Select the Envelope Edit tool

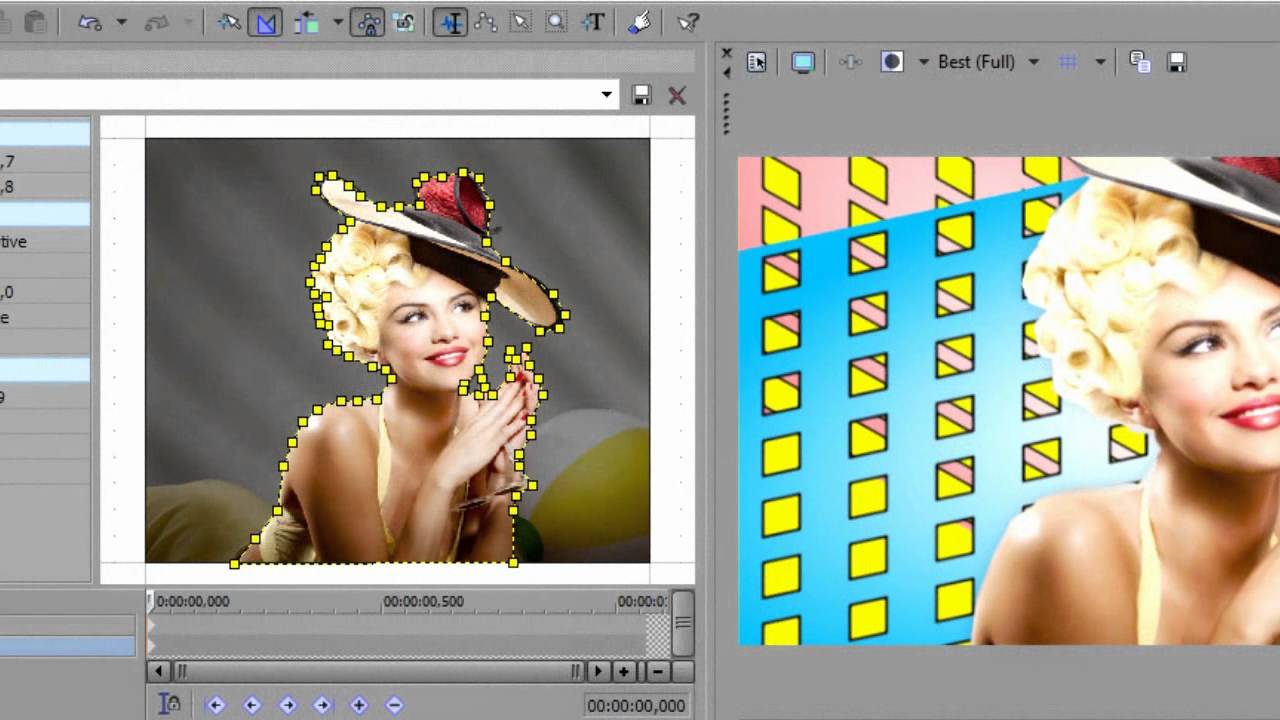tap(486, 22)
